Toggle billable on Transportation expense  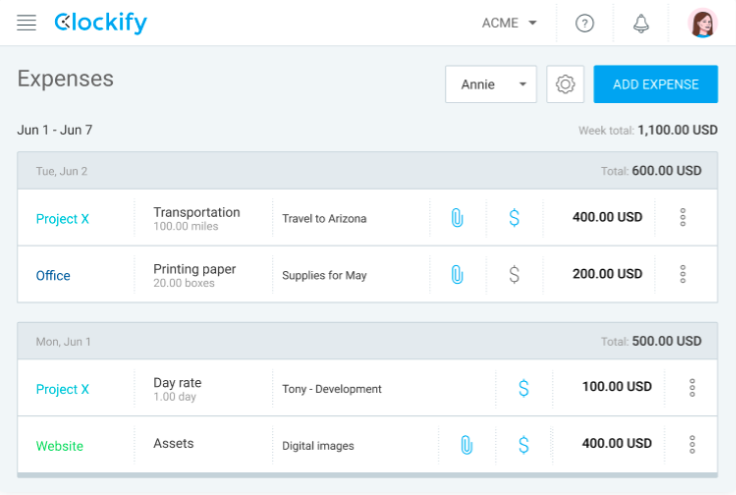pos(514,218)
